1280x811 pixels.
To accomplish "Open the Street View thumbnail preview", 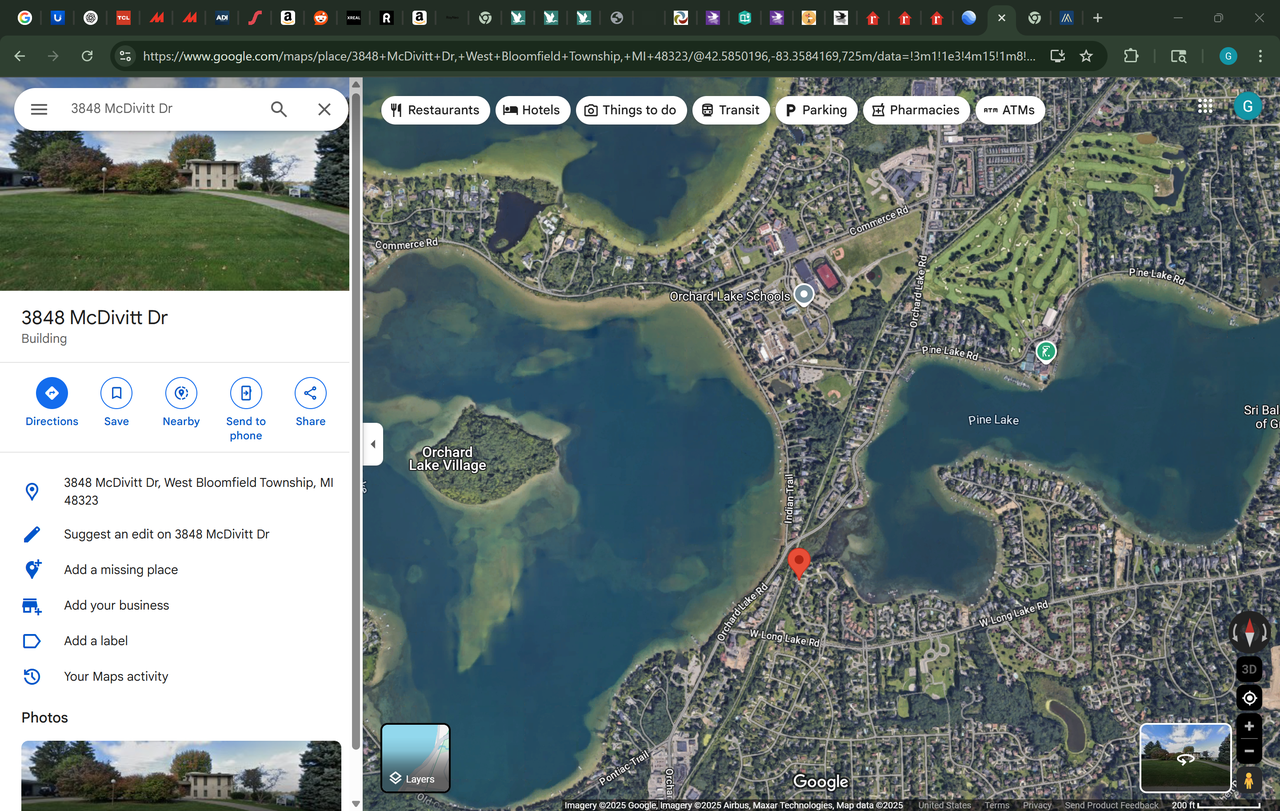I will (1185, 757).
